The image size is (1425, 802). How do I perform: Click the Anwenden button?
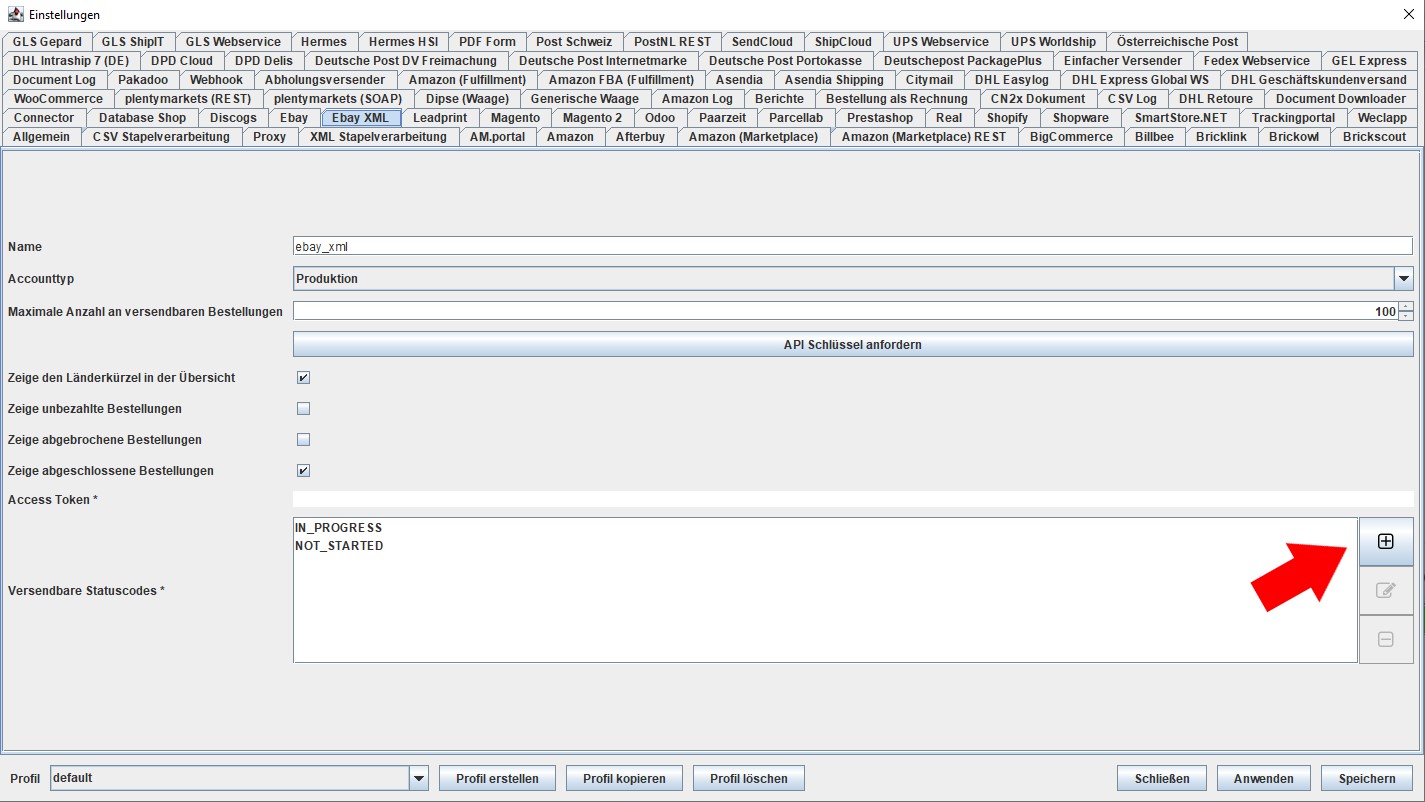pyautogui.click(x=1264, y=778)
